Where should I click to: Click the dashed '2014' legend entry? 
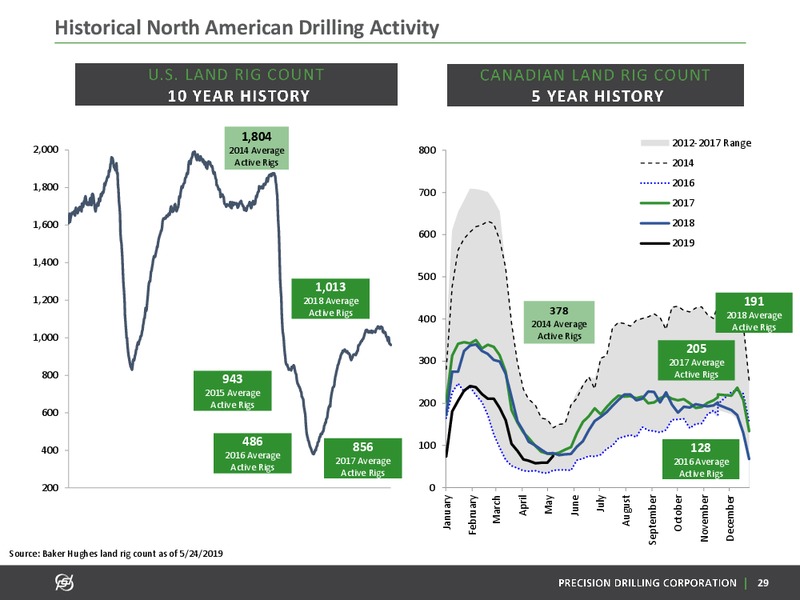pyautogui.click(x=667, y=163)
